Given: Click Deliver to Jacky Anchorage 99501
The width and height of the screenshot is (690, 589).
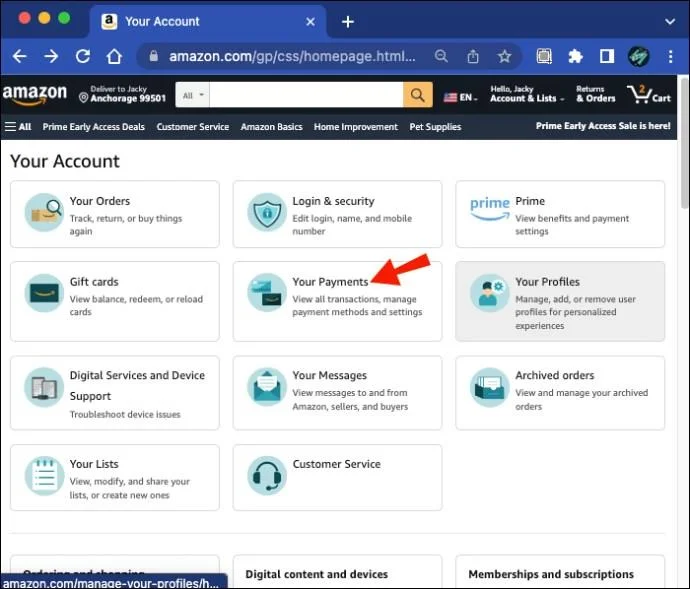Looking at the screenshot, I should pos(122,94).
